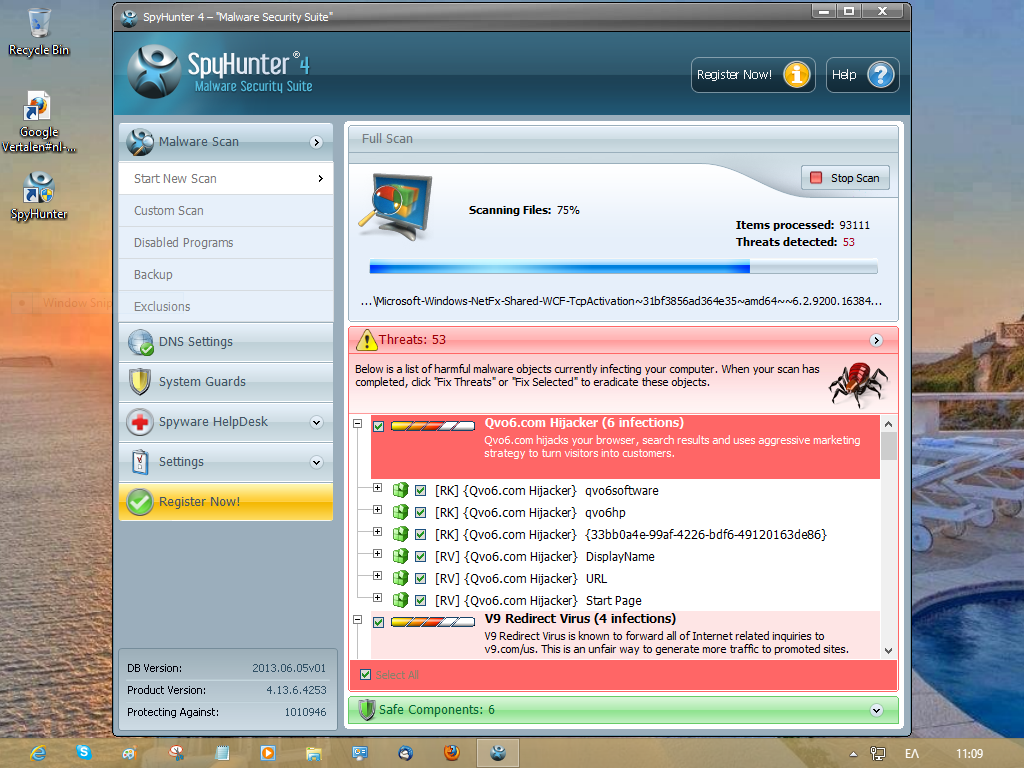Expand the Spyware HelpDesk section chevron

[317, 422]
